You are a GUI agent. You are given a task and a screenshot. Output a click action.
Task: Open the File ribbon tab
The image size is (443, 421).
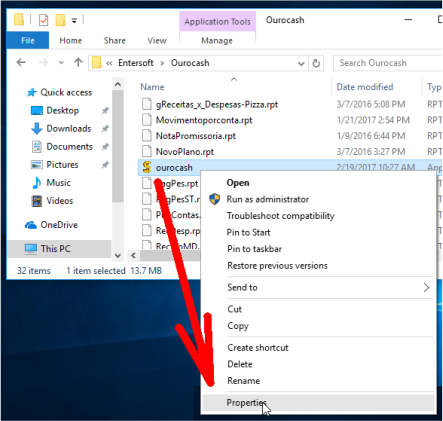28,40
